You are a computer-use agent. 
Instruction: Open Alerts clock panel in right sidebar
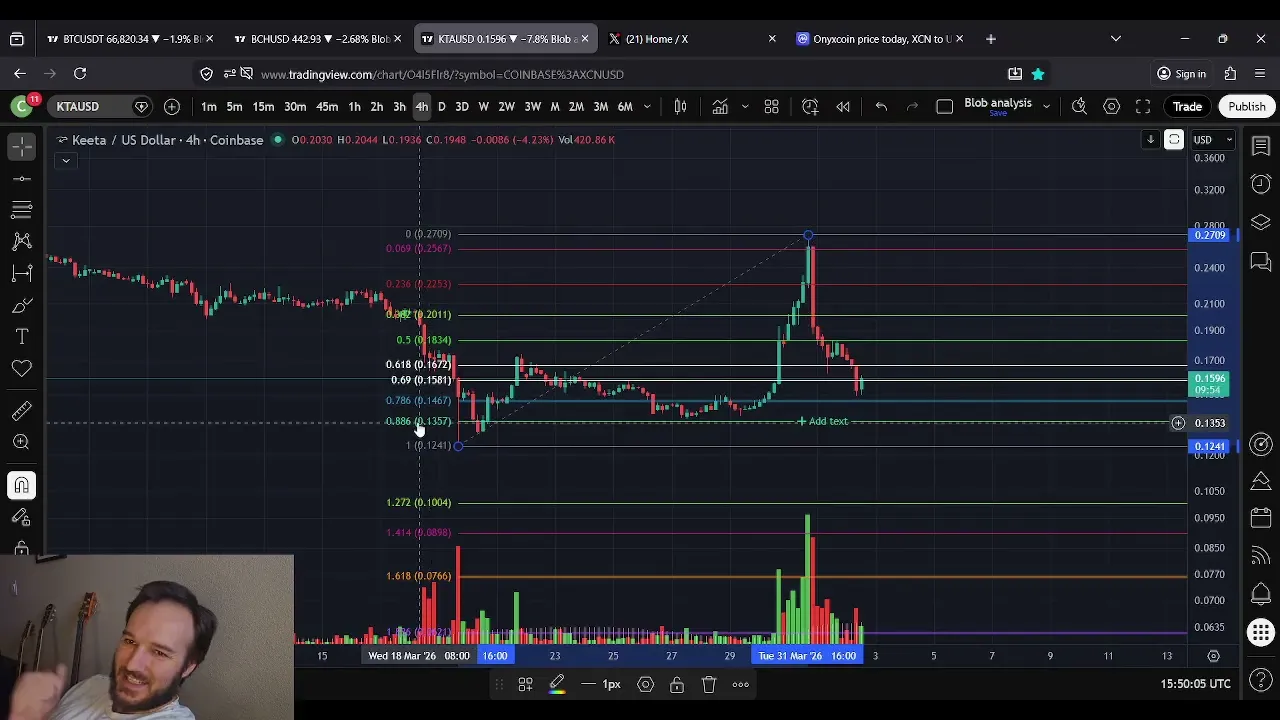tap(1261, 184)
